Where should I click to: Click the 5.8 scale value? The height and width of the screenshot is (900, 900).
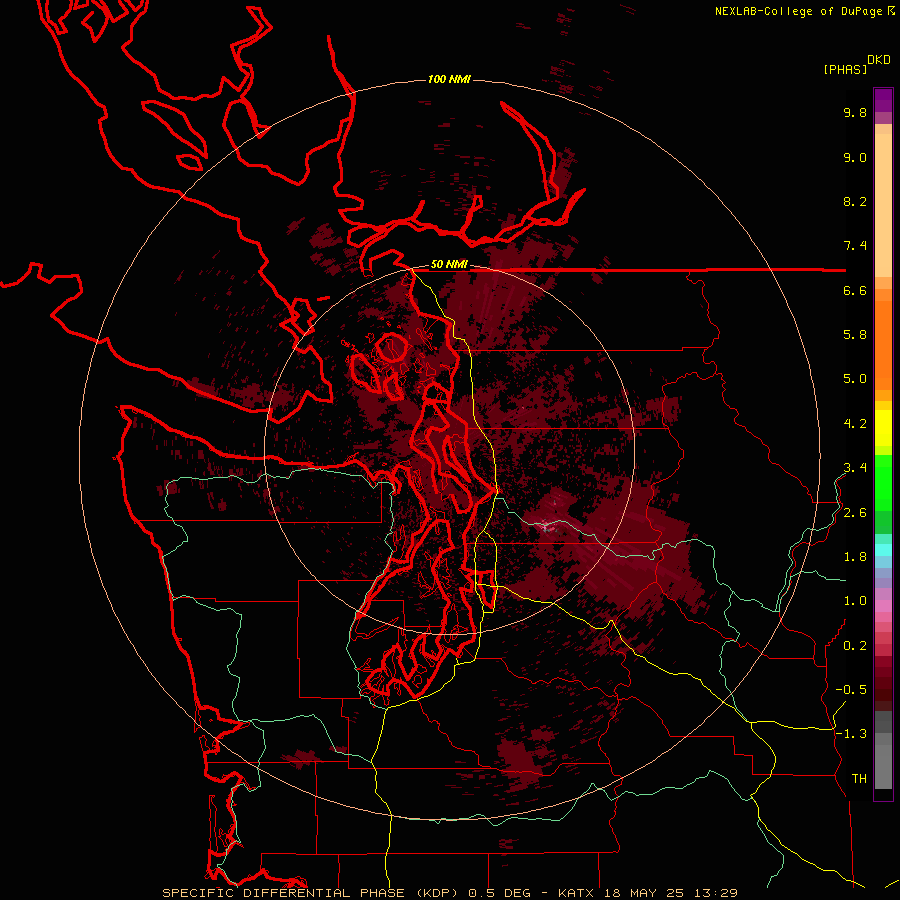[855, 335]
